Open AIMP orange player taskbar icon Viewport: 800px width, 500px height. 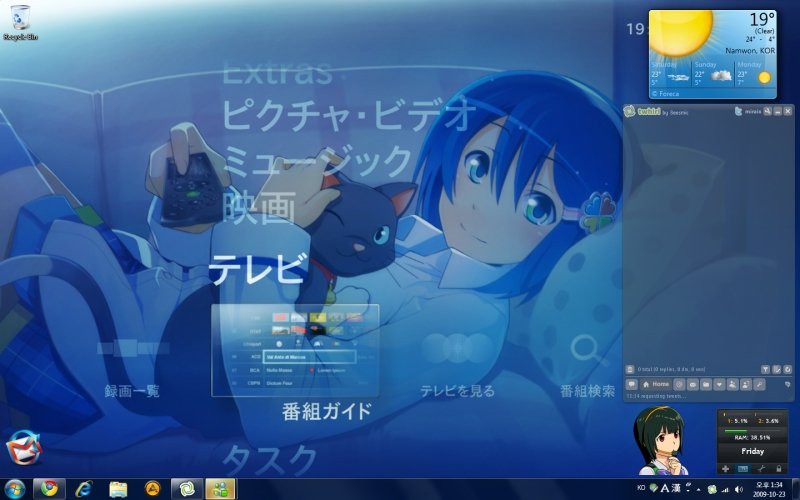point(152,489)
